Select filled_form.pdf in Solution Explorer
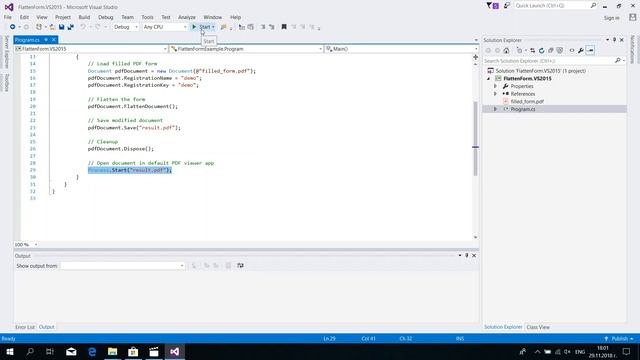The image size is (640, 360). pos(527,101)
